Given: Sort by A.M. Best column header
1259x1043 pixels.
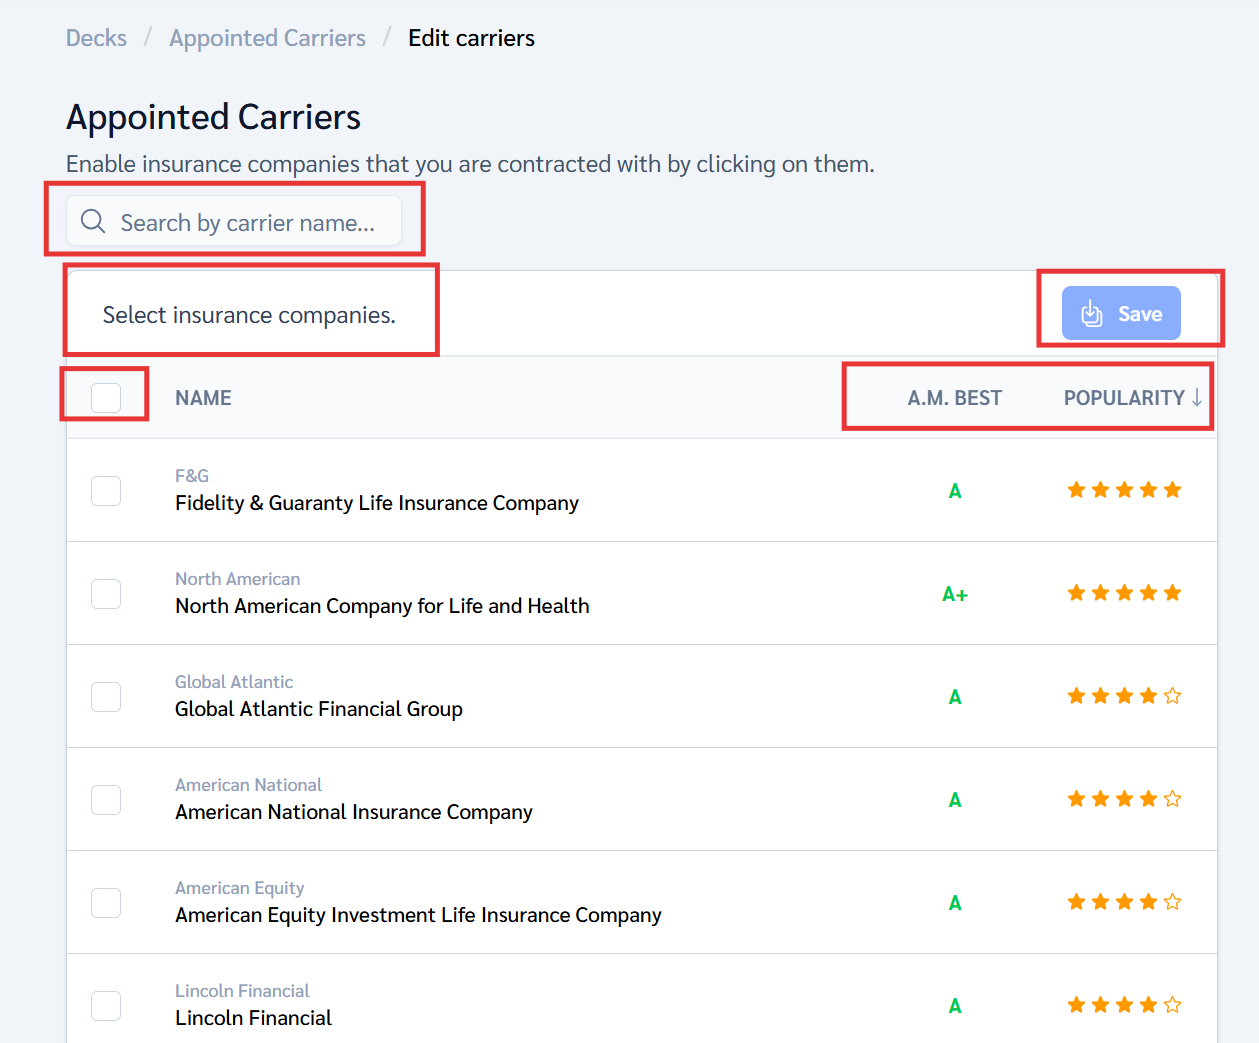Looking at the screenshot, I should coord(954,398).
